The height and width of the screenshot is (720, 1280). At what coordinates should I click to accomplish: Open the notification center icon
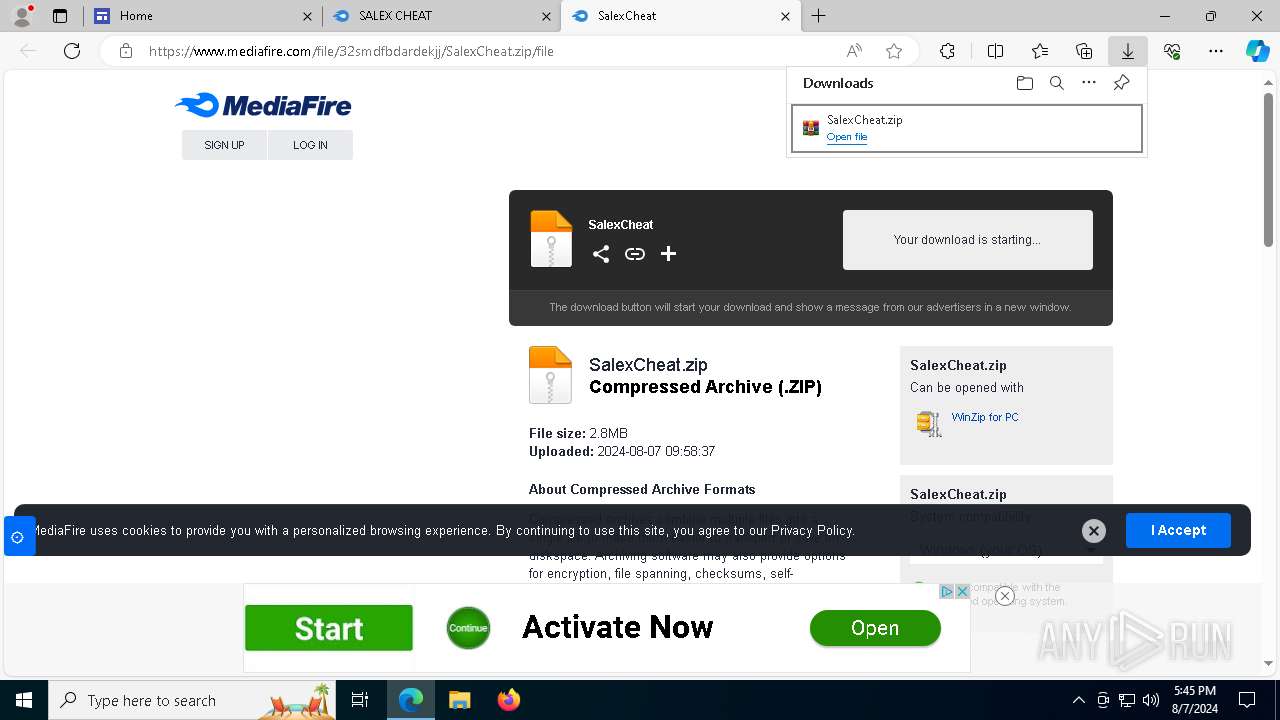click(x=1247, y=700)
